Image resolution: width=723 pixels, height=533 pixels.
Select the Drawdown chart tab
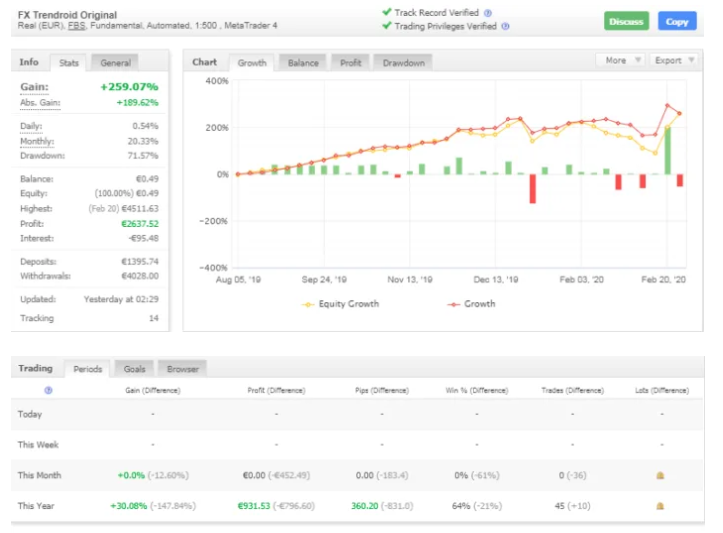(x=403, y=63)
